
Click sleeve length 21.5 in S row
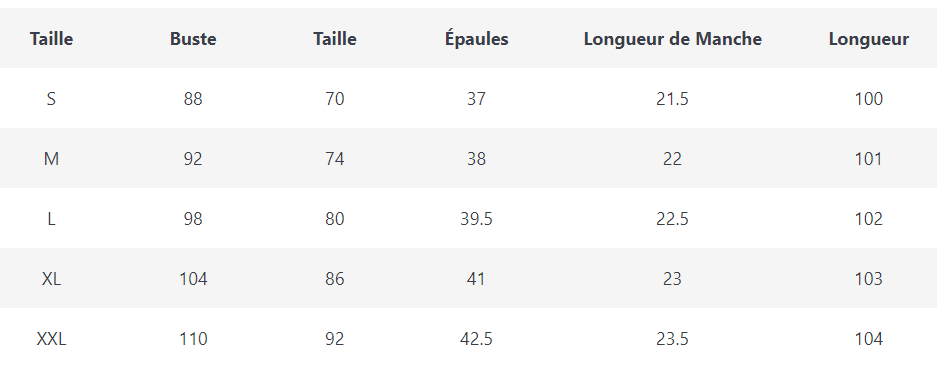point(672,99)
